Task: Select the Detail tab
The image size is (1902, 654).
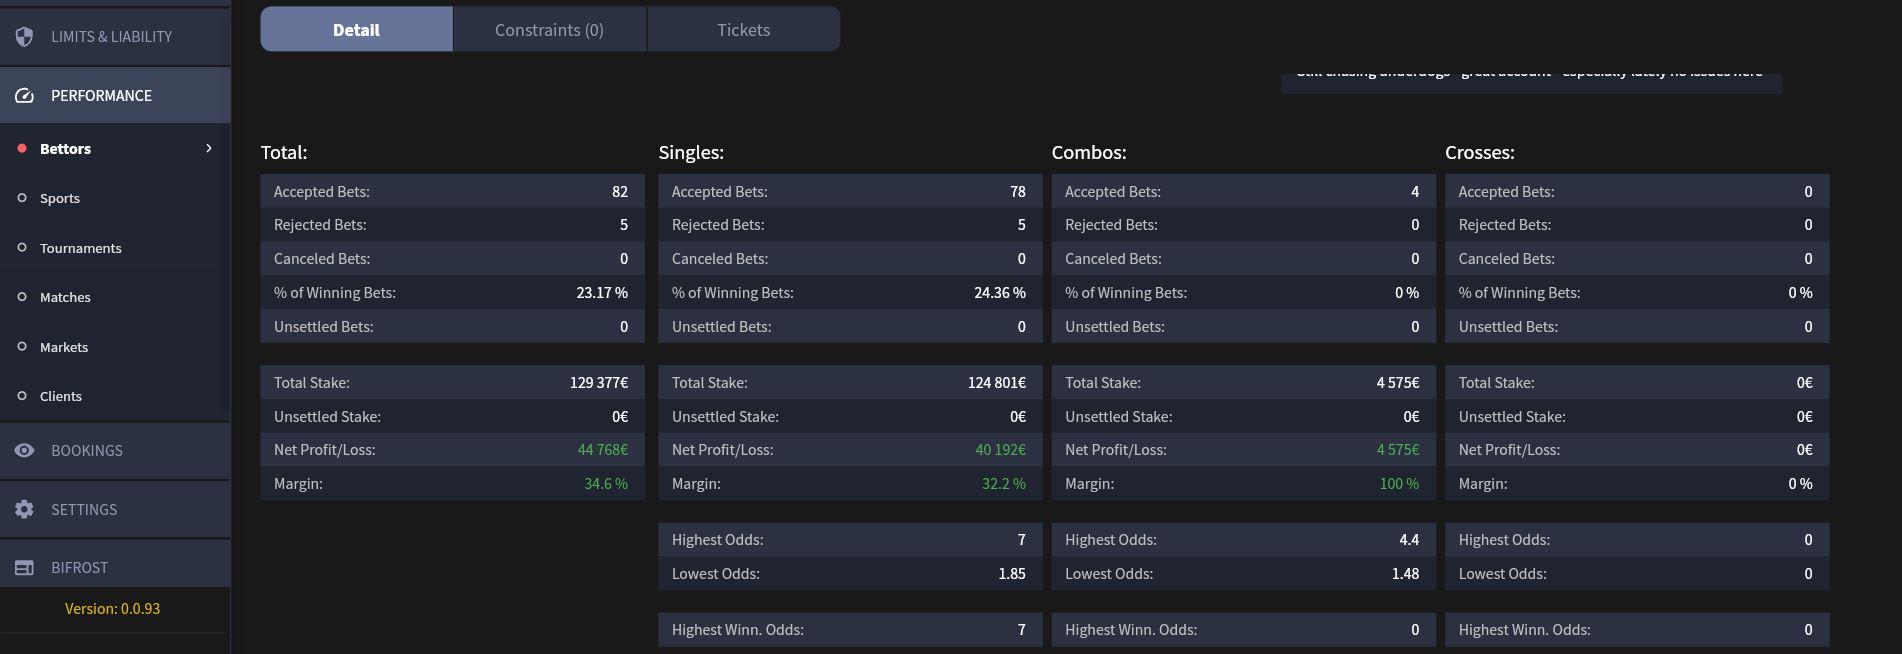Action: [356, 30]
